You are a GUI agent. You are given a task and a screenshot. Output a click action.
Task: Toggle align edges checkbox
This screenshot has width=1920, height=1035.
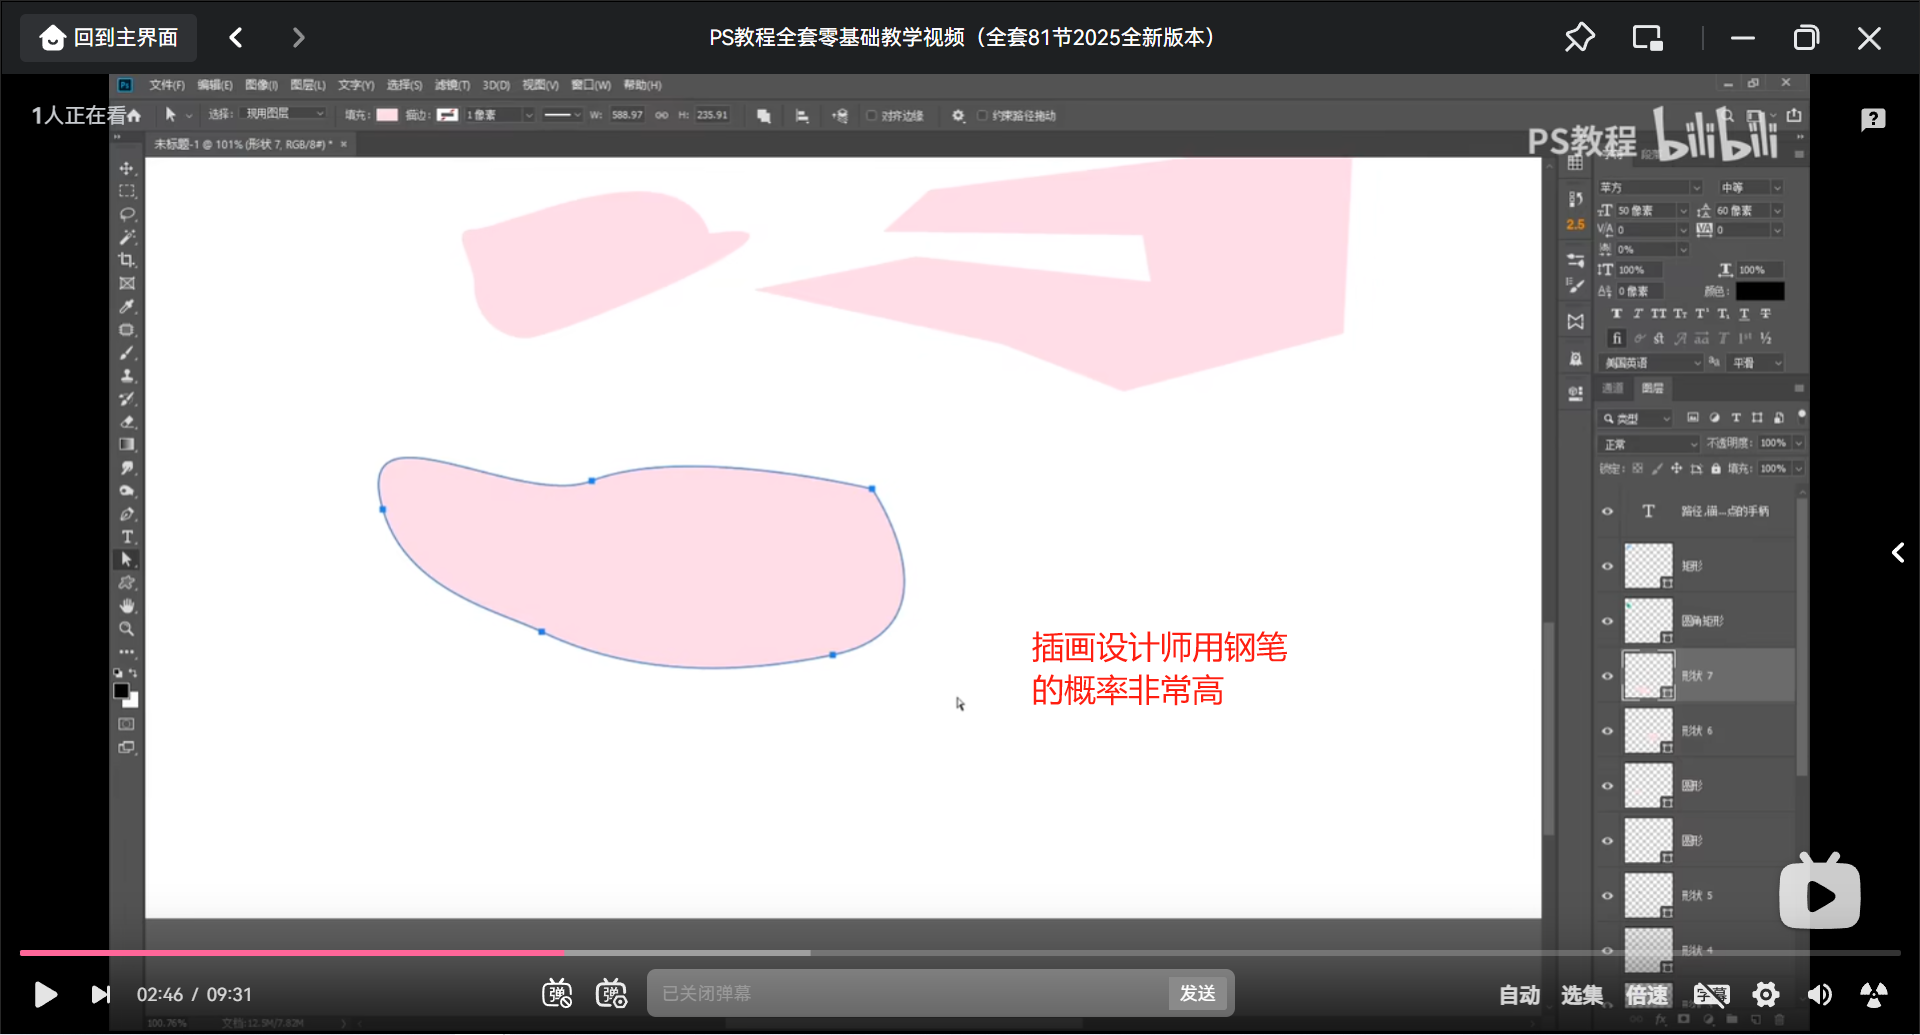[x=872, y=116]
